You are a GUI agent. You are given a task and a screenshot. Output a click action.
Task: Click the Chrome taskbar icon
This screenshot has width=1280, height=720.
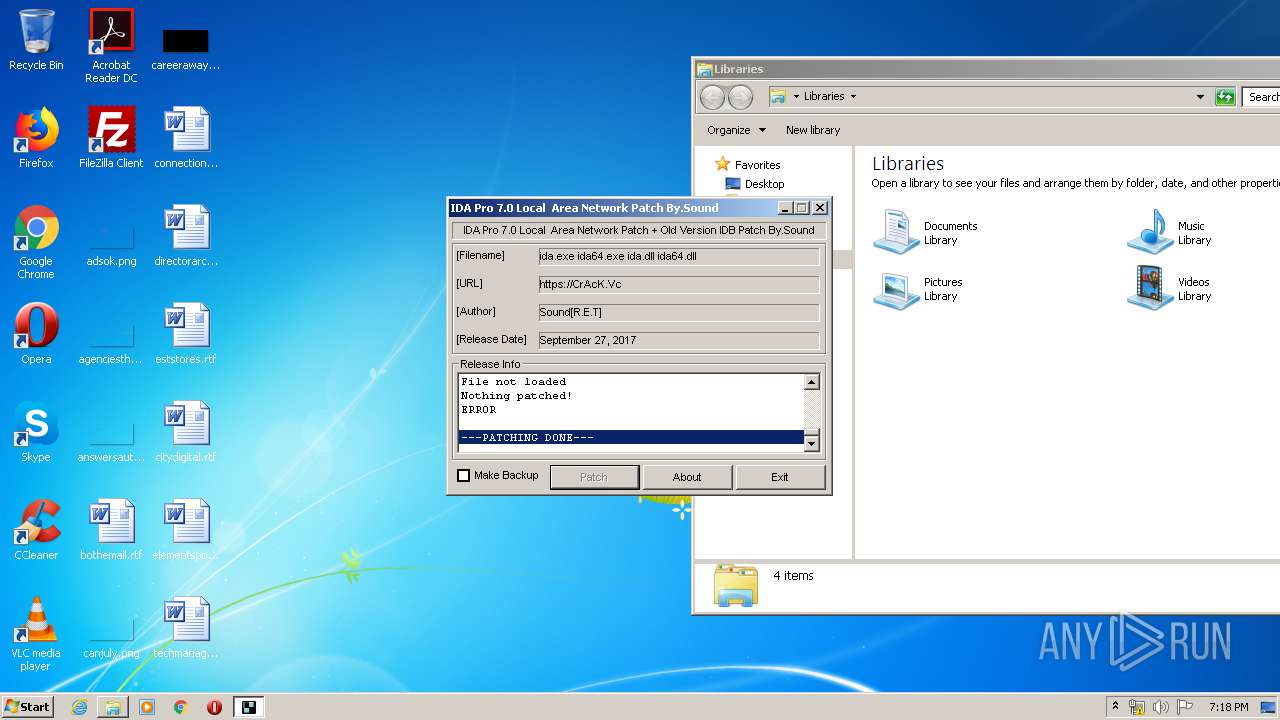click(x=181, y=707)
